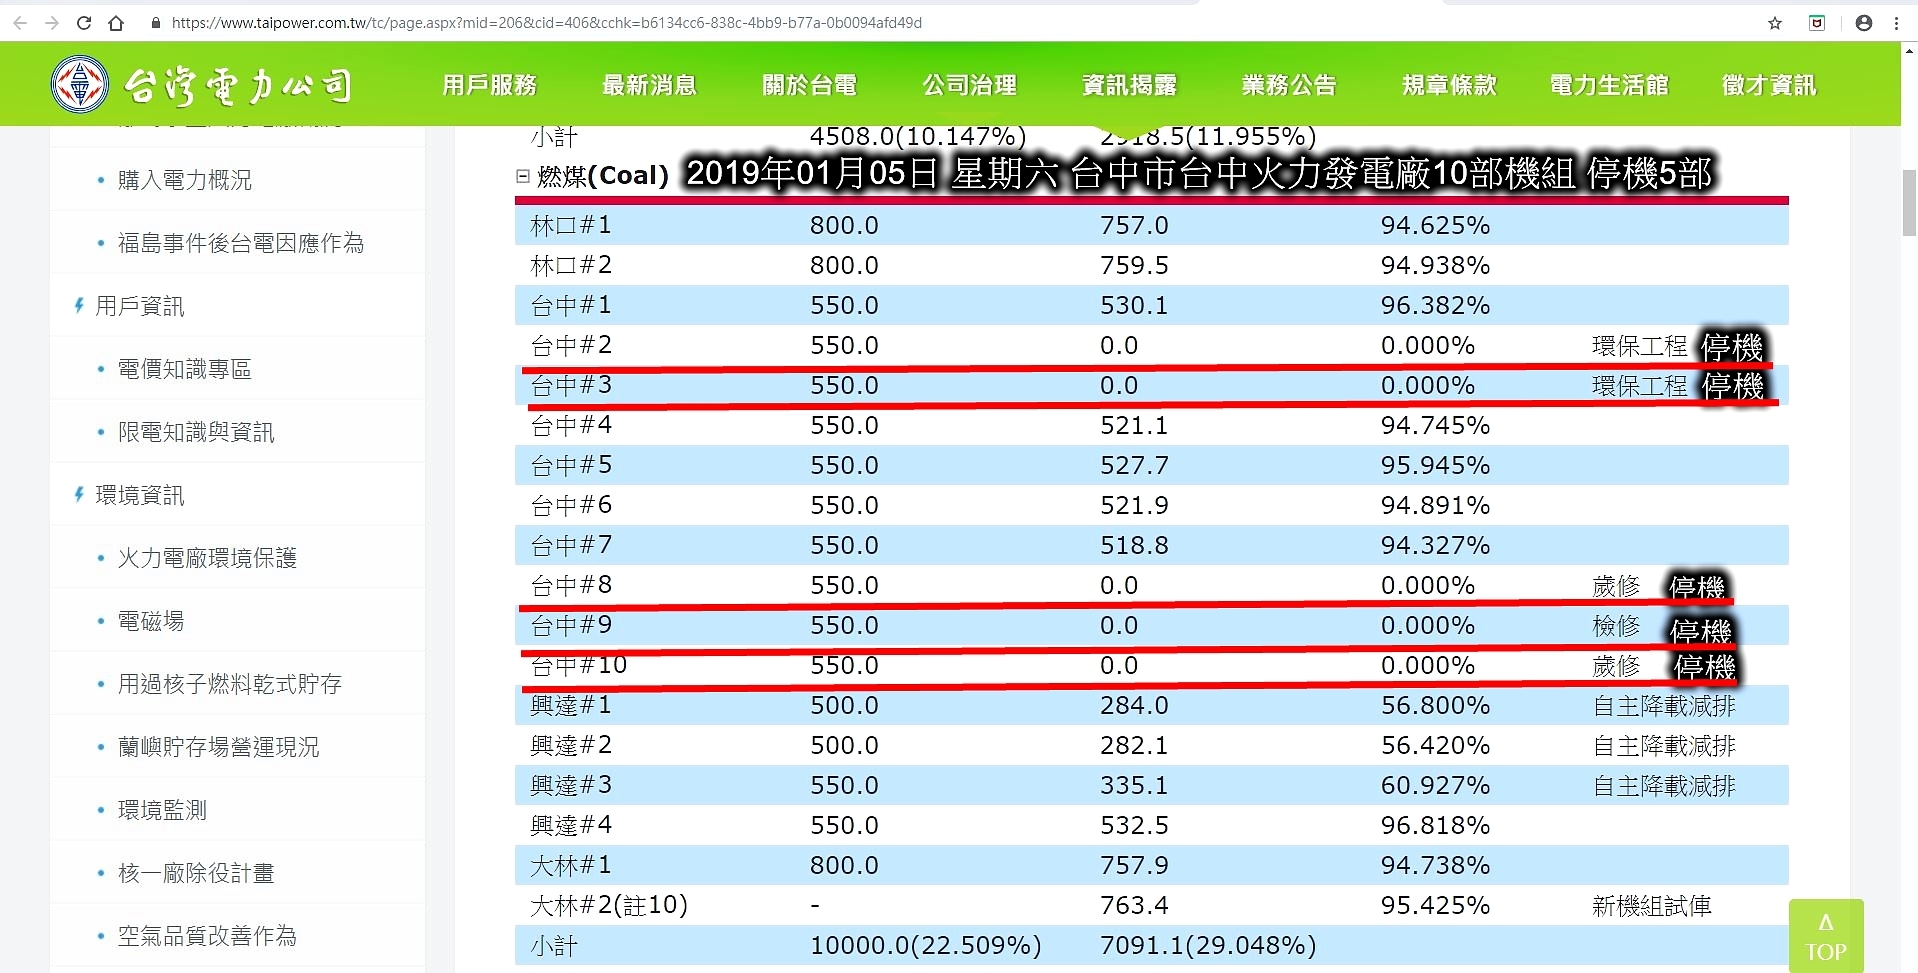Expand 用戶資訊 sidebar section

click(140, 306)
